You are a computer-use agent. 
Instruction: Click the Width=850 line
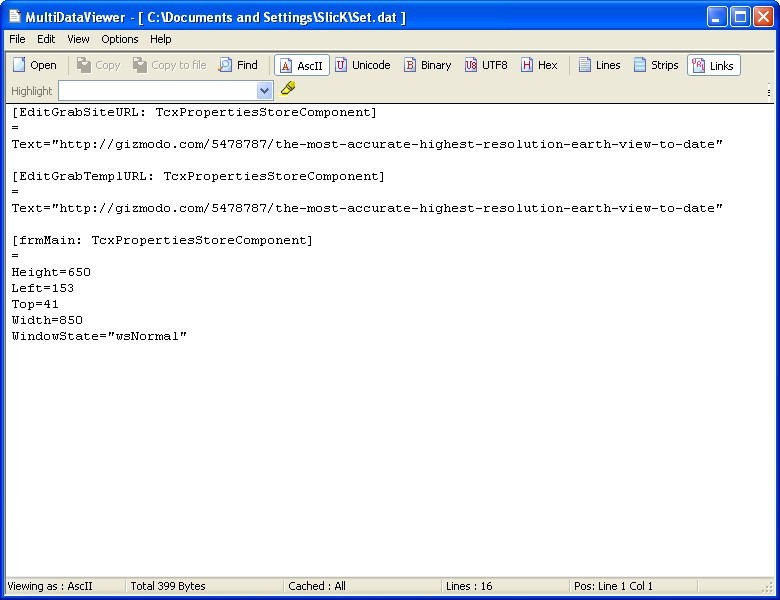47,320
